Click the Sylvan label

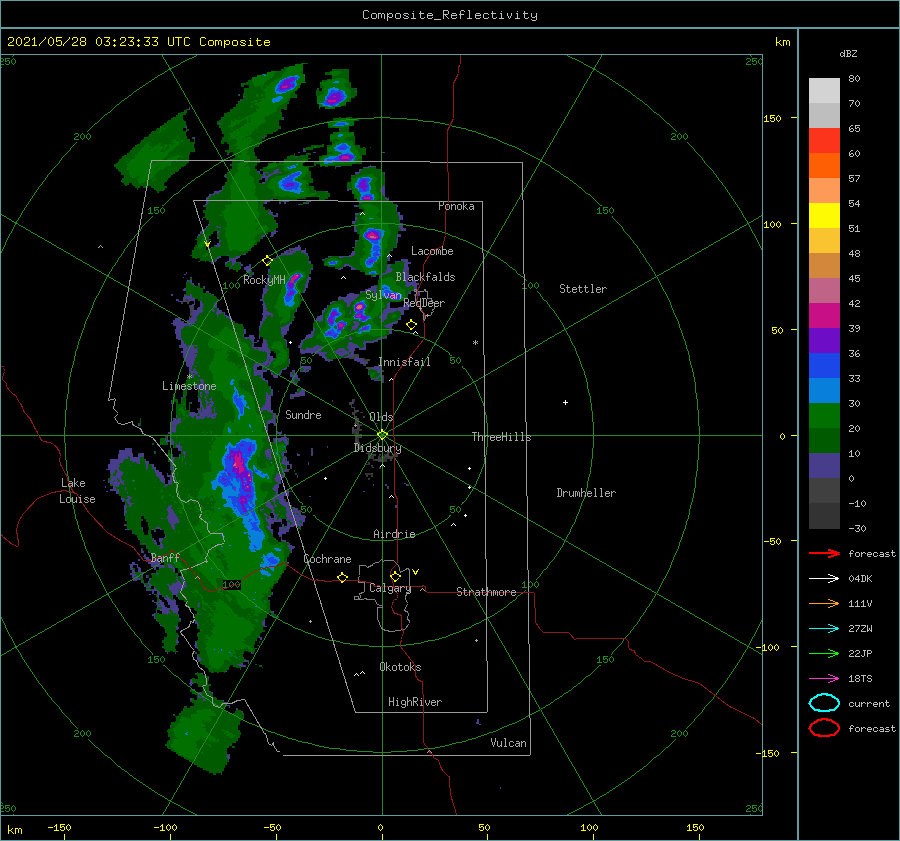pyautogui.click(x=383, y=295)
